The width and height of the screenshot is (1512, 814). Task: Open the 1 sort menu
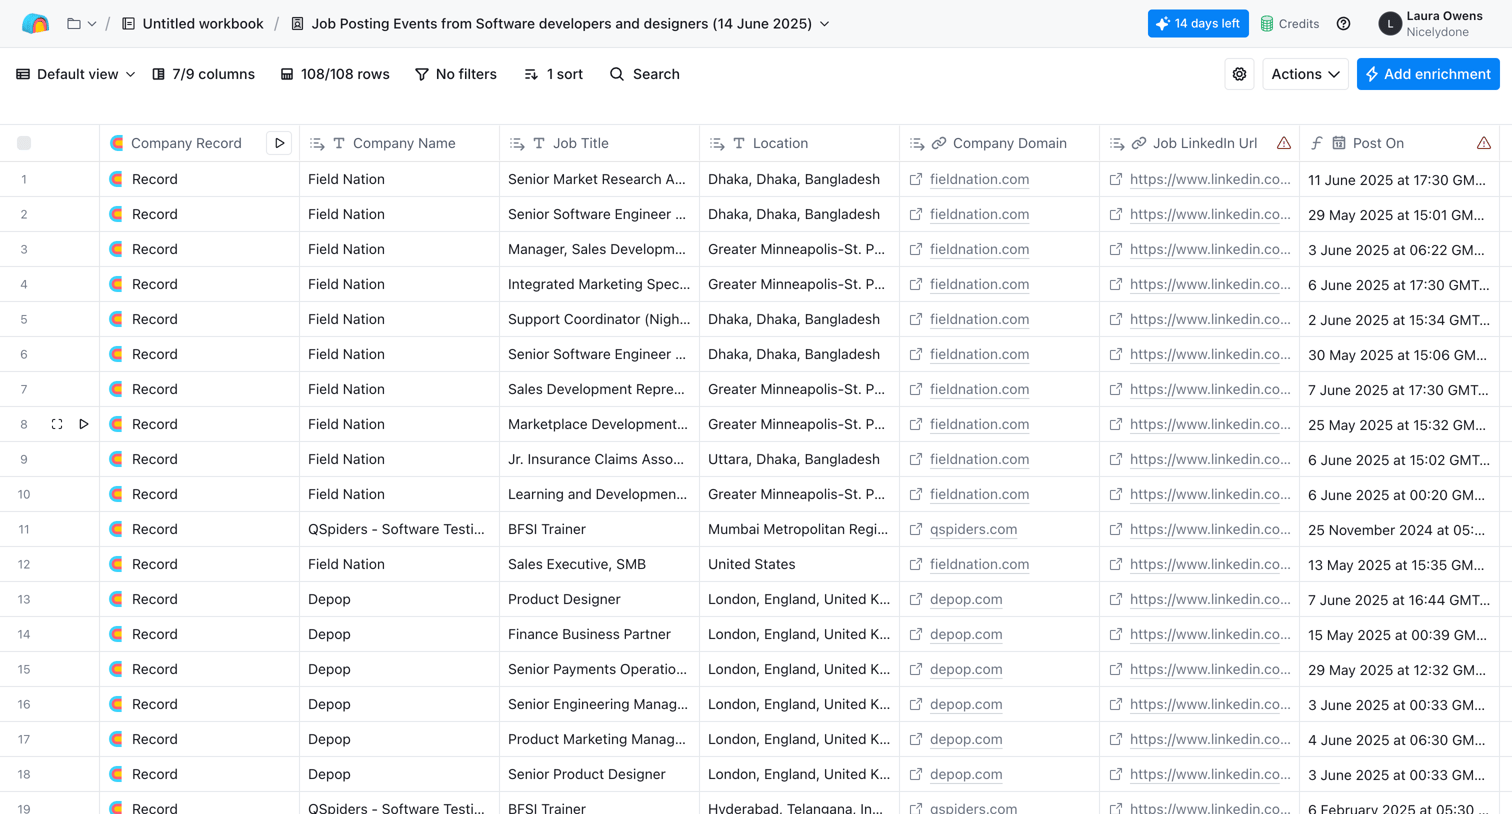tap(553, 74)
